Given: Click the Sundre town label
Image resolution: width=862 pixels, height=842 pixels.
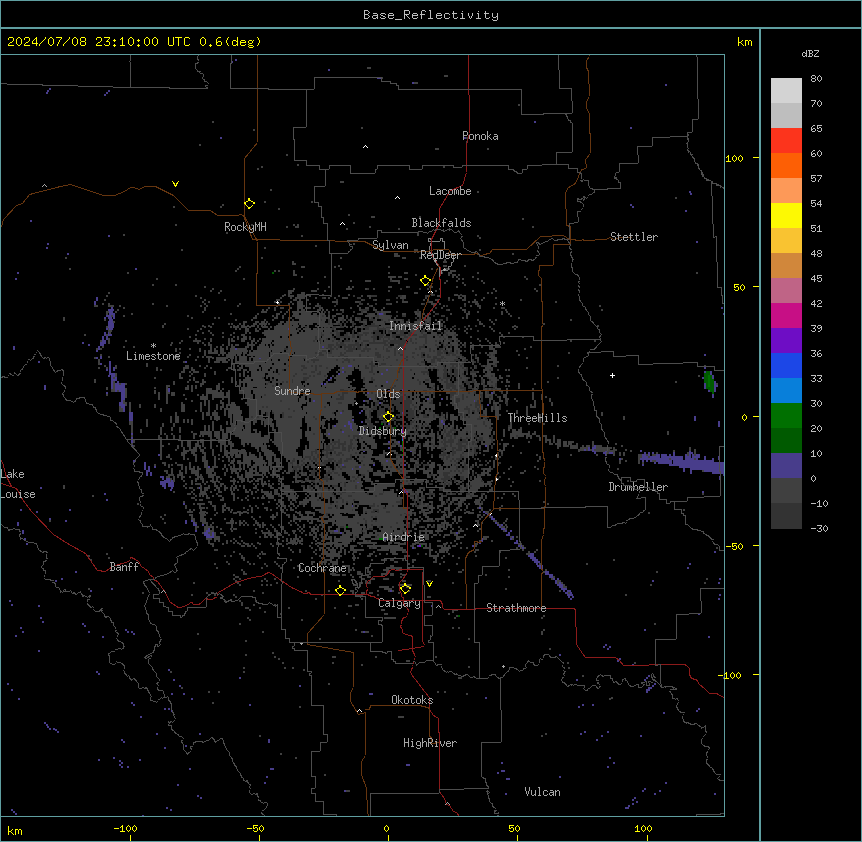Looking at the screenshot, I should coord(292,391).
